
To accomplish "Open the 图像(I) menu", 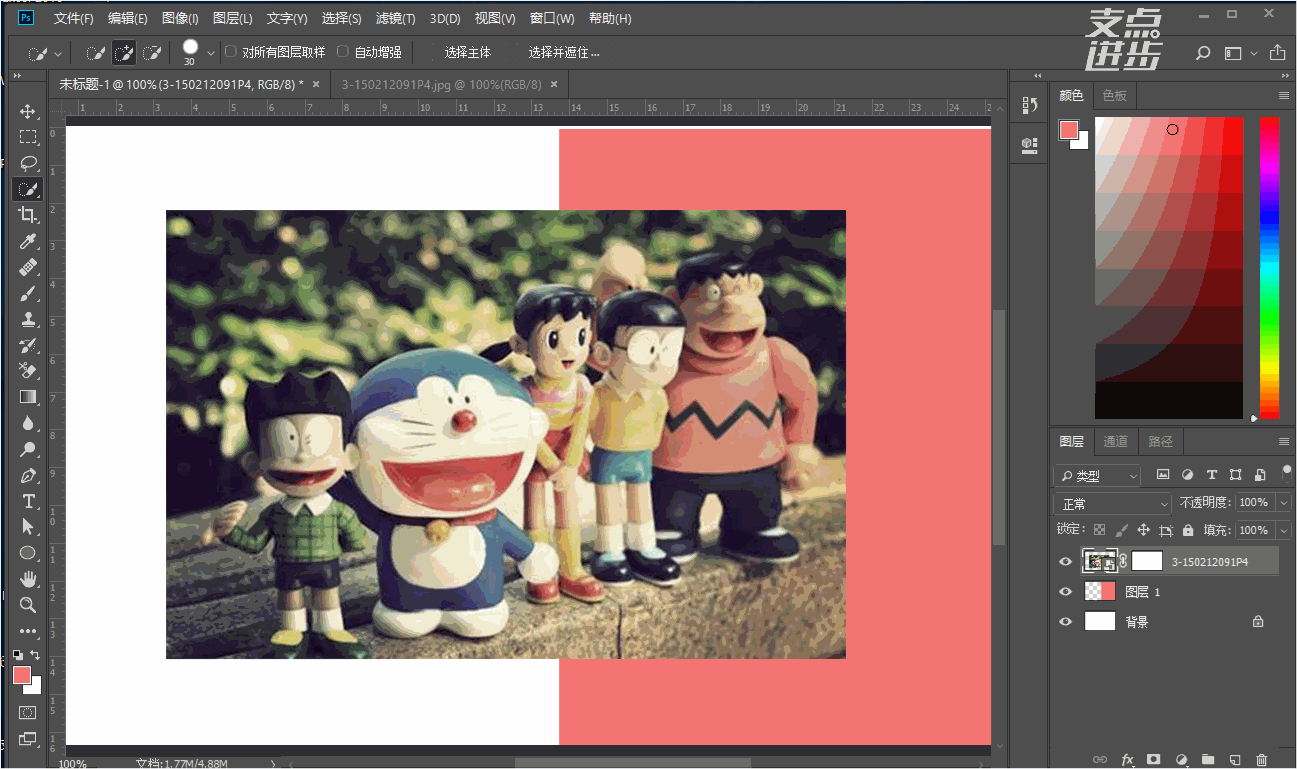I will (x=180, y=19).
